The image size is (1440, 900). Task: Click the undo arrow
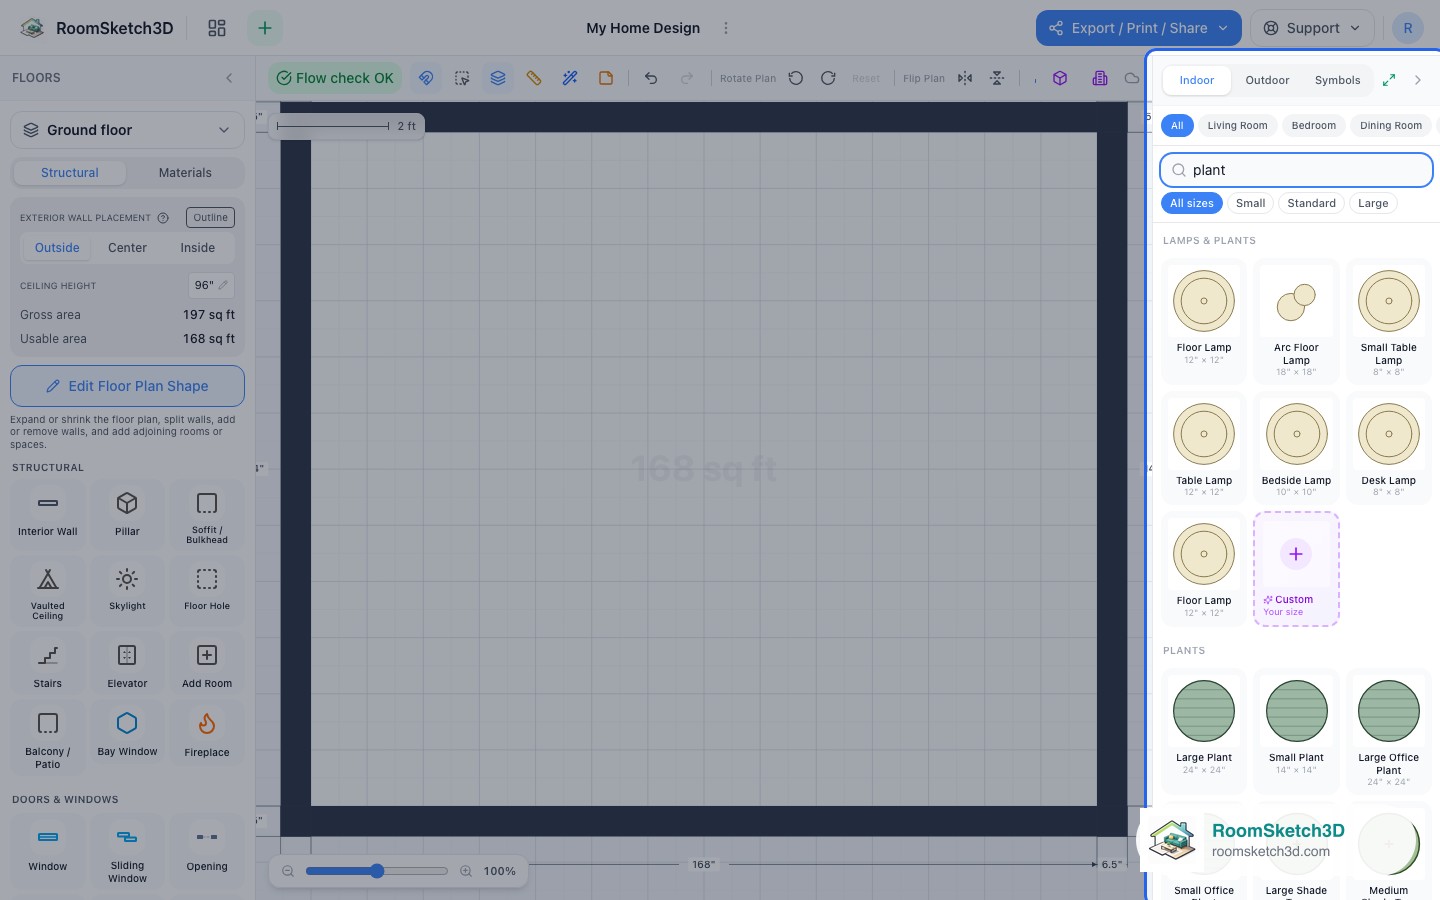tap(651, 78)
